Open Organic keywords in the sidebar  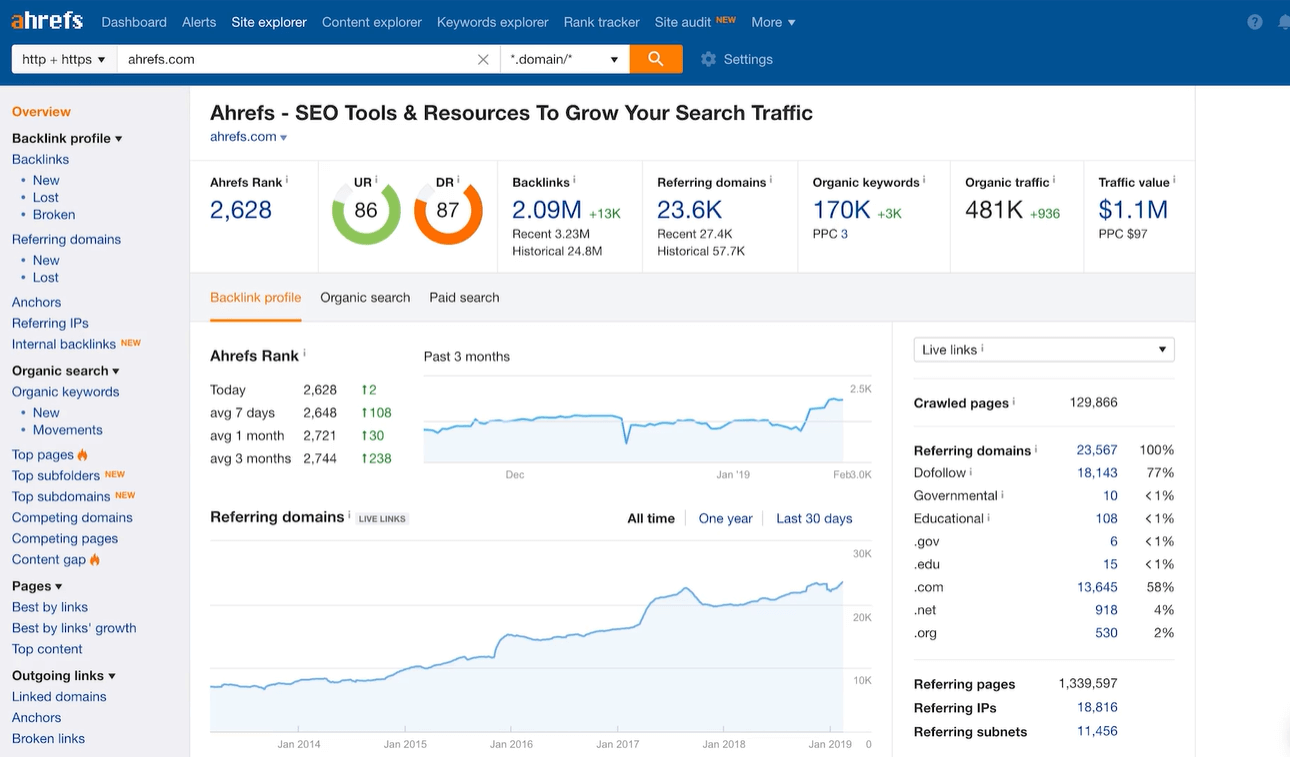65,392
